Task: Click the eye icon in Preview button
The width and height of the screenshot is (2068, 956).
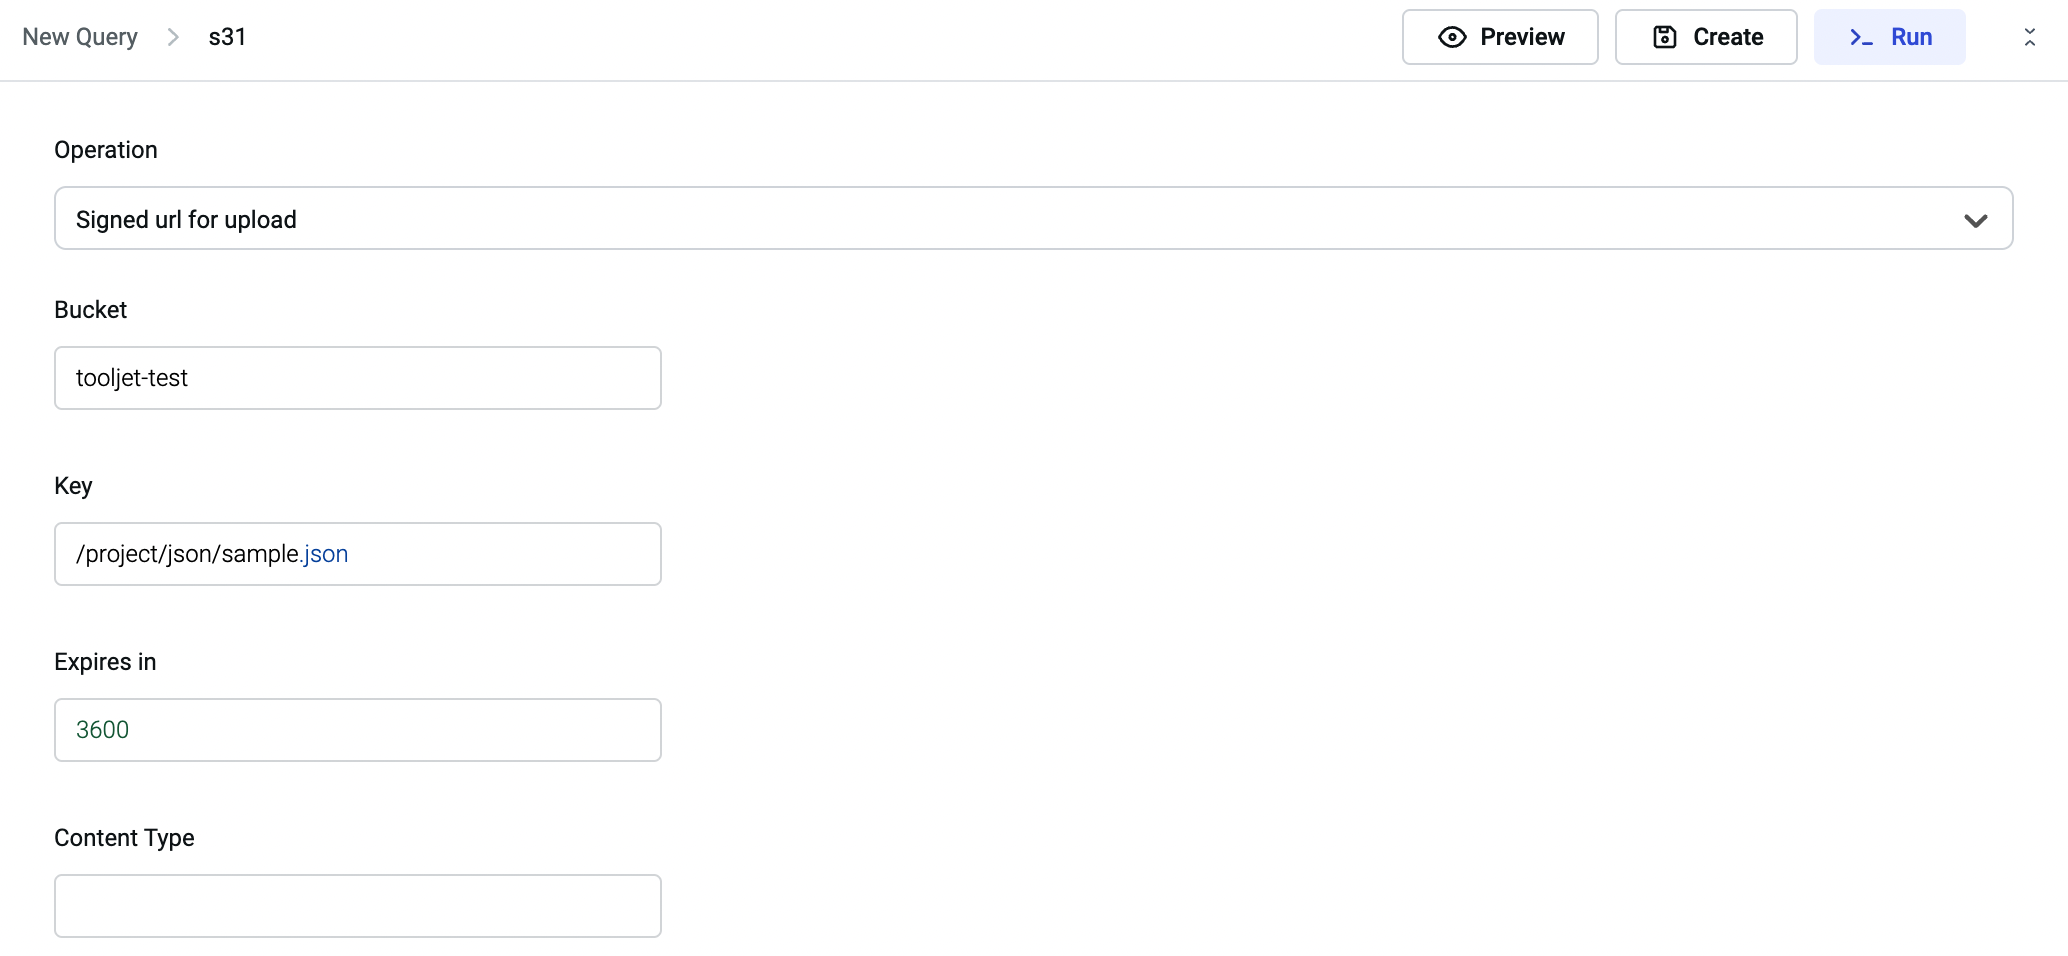Action: 1452,37
